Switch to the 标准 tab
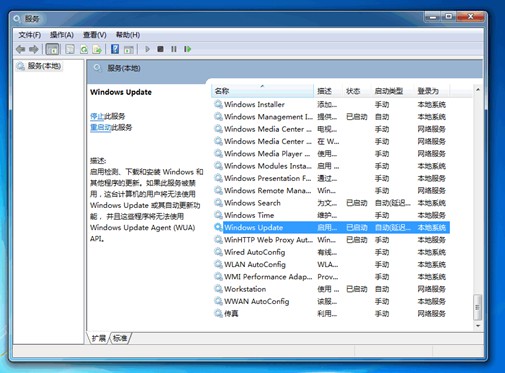The height and width of the screenshot is (373, 505). [x=120, y=338]
